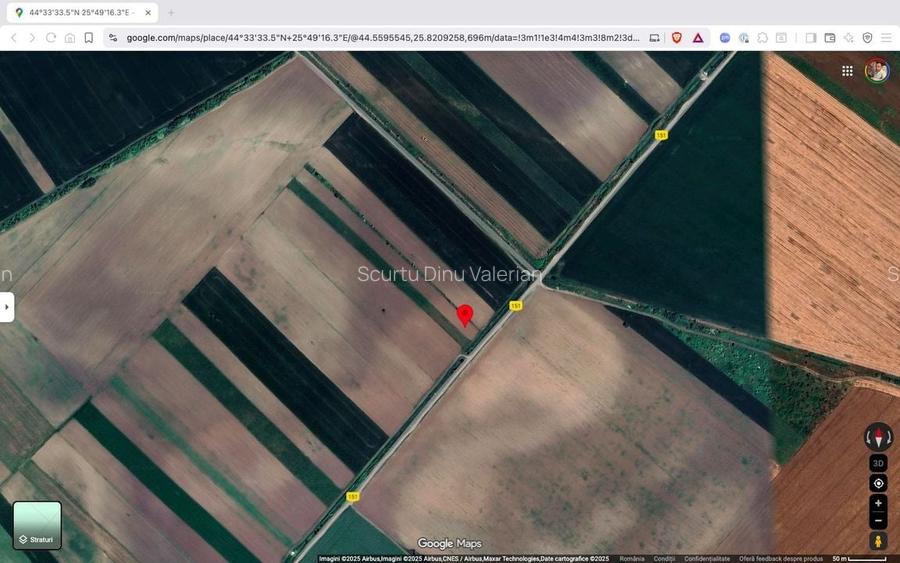Toggle the browser sidebar panel
Image resolution: width=900 pixels, height=563 pixels.
pos(811,38)
